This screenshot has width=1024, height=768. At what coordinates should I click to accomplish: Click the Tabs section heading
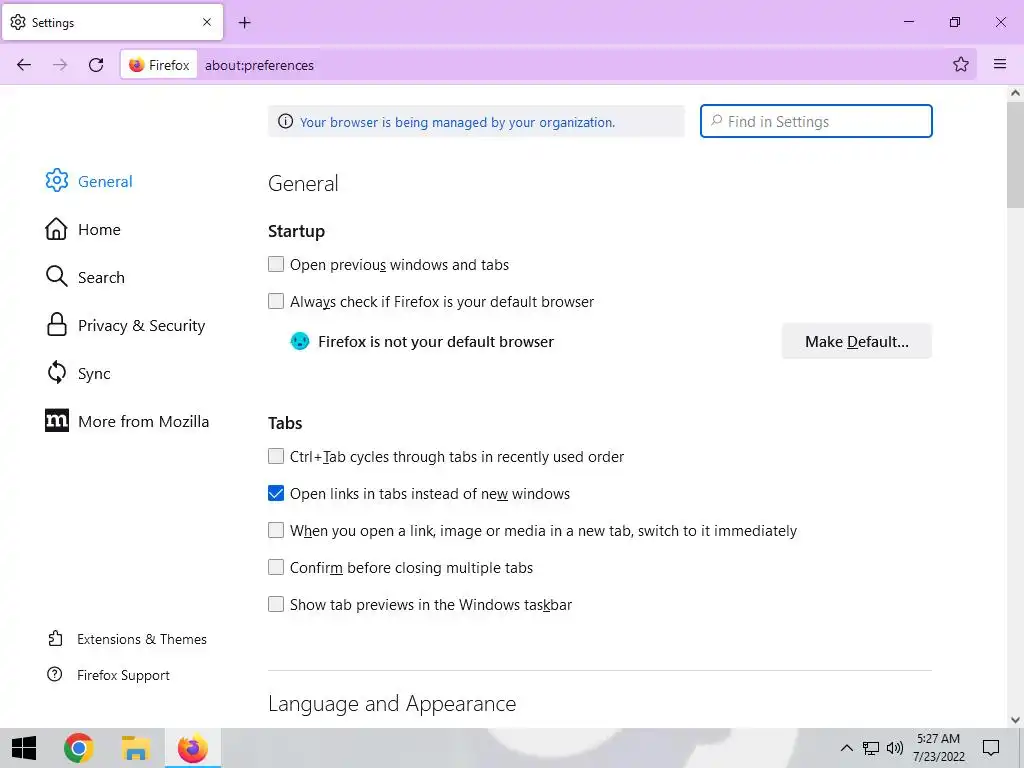285,423
